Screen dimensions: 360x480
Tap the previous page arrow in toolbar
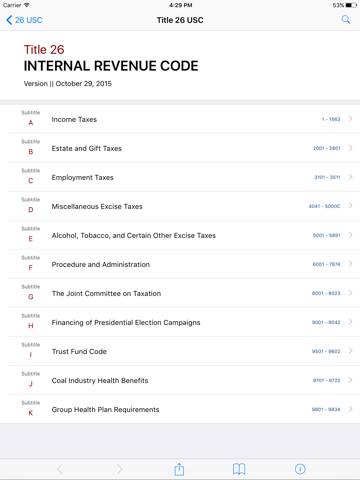point(60,469)
